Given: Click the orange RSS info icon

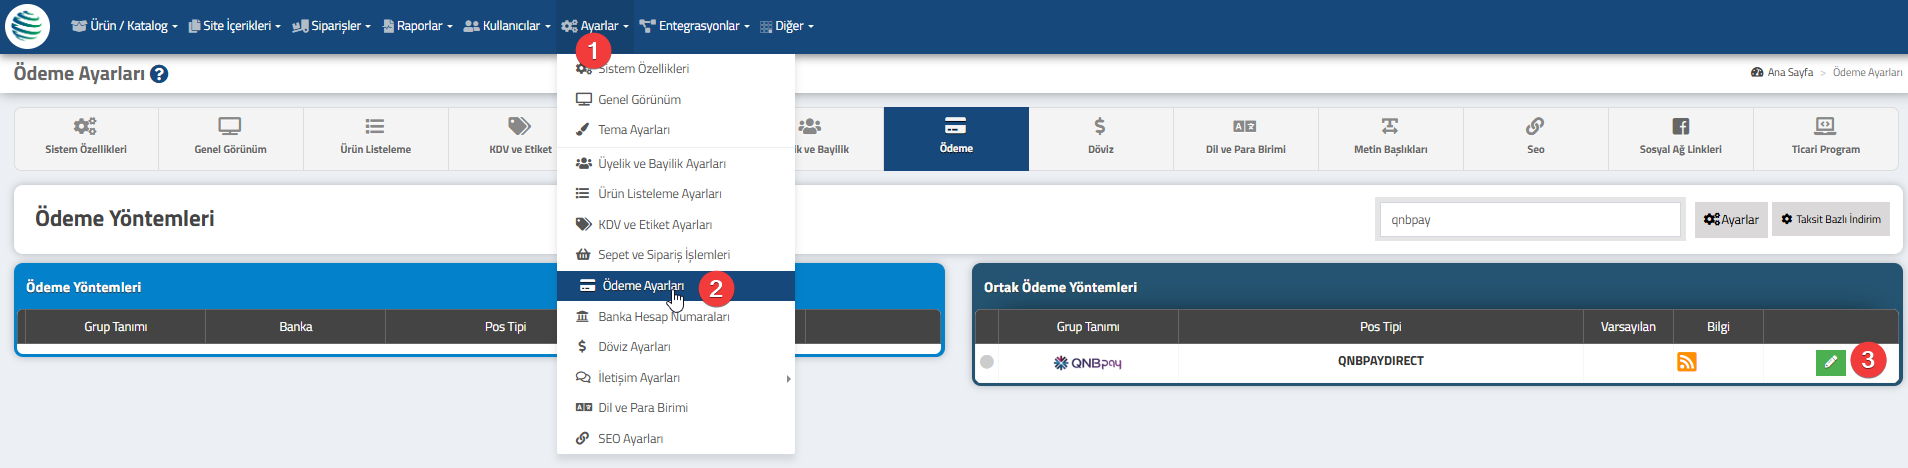Looking at the screenshot, I should (1686, 362).
